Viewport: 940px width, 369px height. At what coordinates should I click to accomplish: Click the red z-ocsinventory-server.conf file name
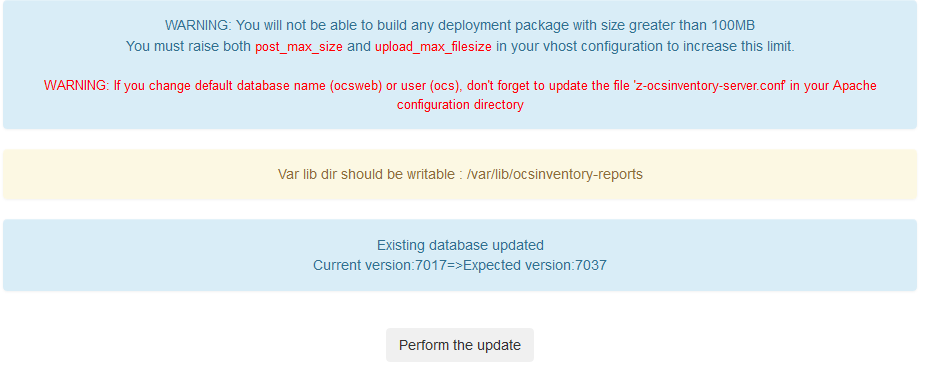710,86
